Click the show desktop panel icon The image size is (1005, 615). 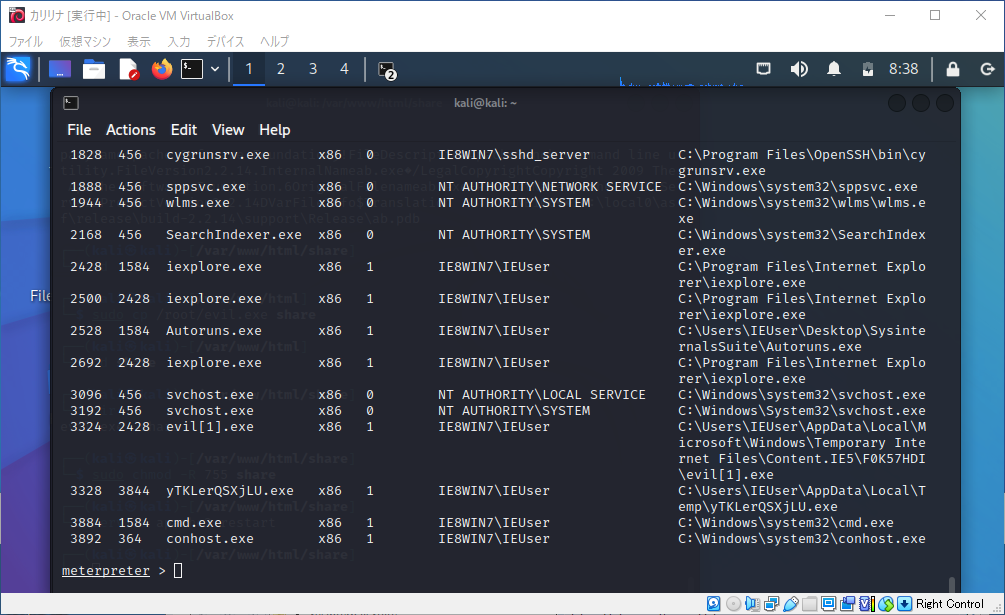click(x=60, y=69)
